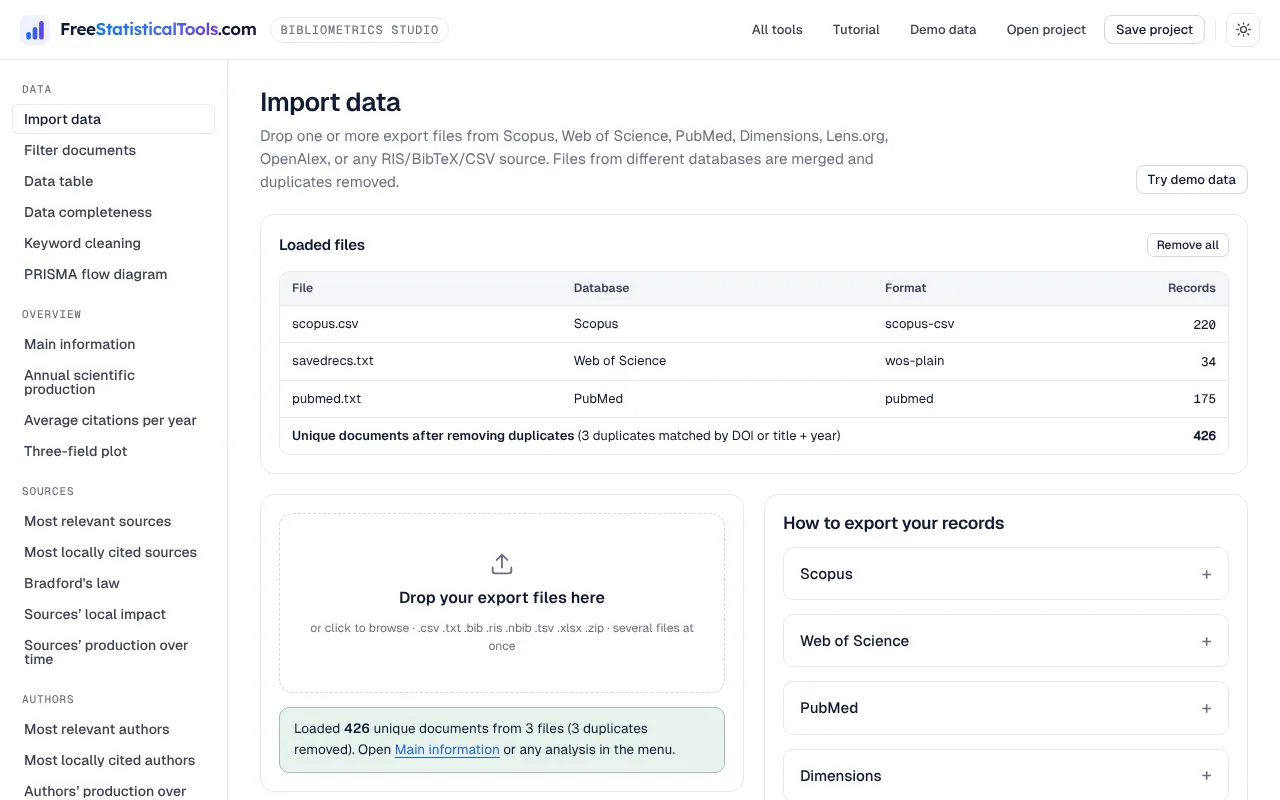
Task: Click the pubmed.txt file name
Action: 327,398
